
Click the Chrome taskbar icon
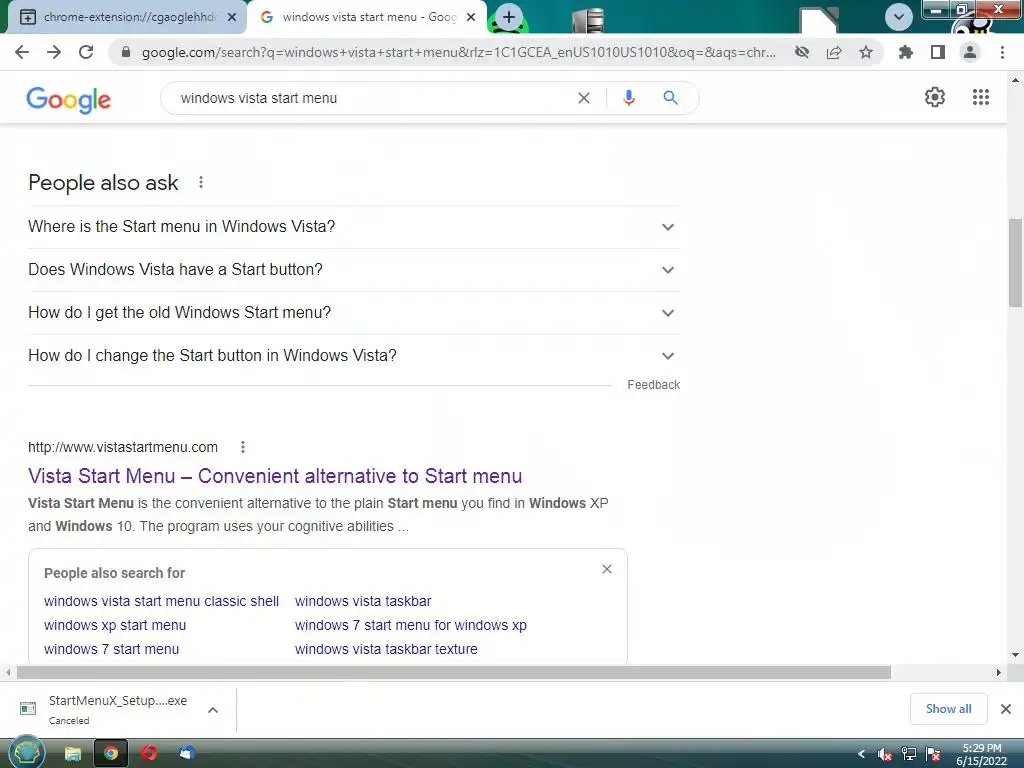[x=111, y=754]
